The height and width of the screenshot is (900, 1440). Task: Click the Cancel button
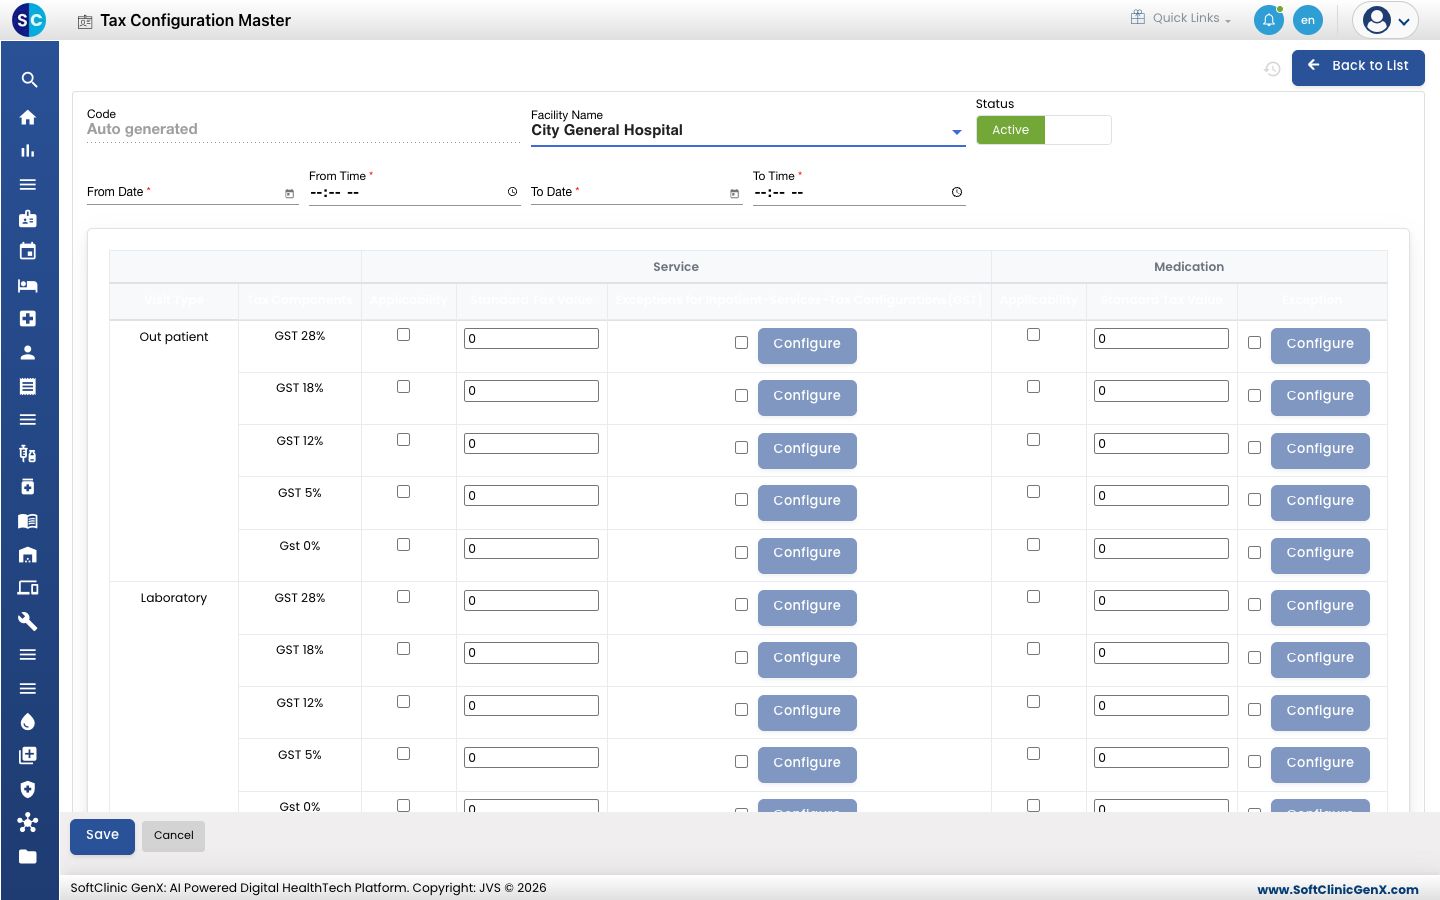coord(173,836)
